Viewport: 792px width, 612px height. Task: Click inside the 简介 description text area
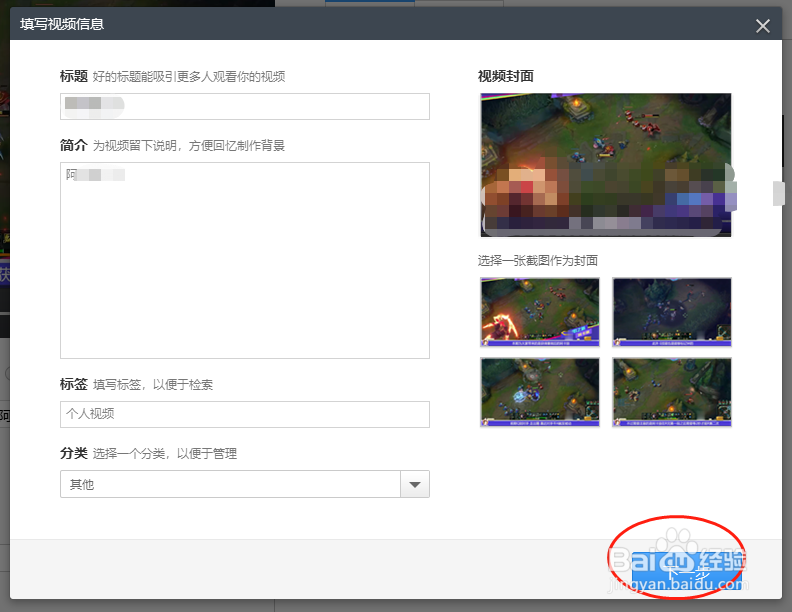click(x=245, y=261)
